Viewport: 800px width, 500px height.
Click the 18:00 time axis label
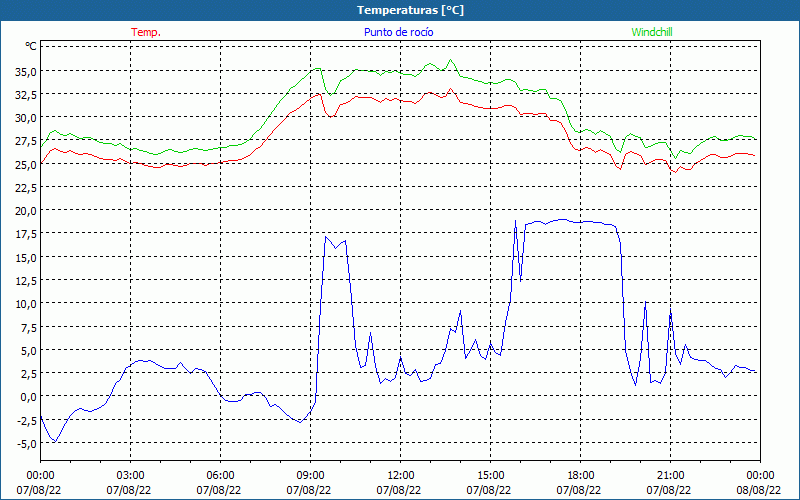pyautogui.click(x=580, y=476)
